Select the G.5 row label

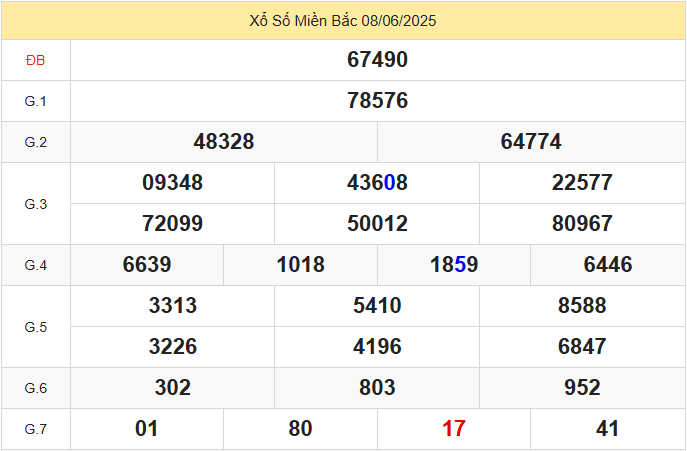35,327
